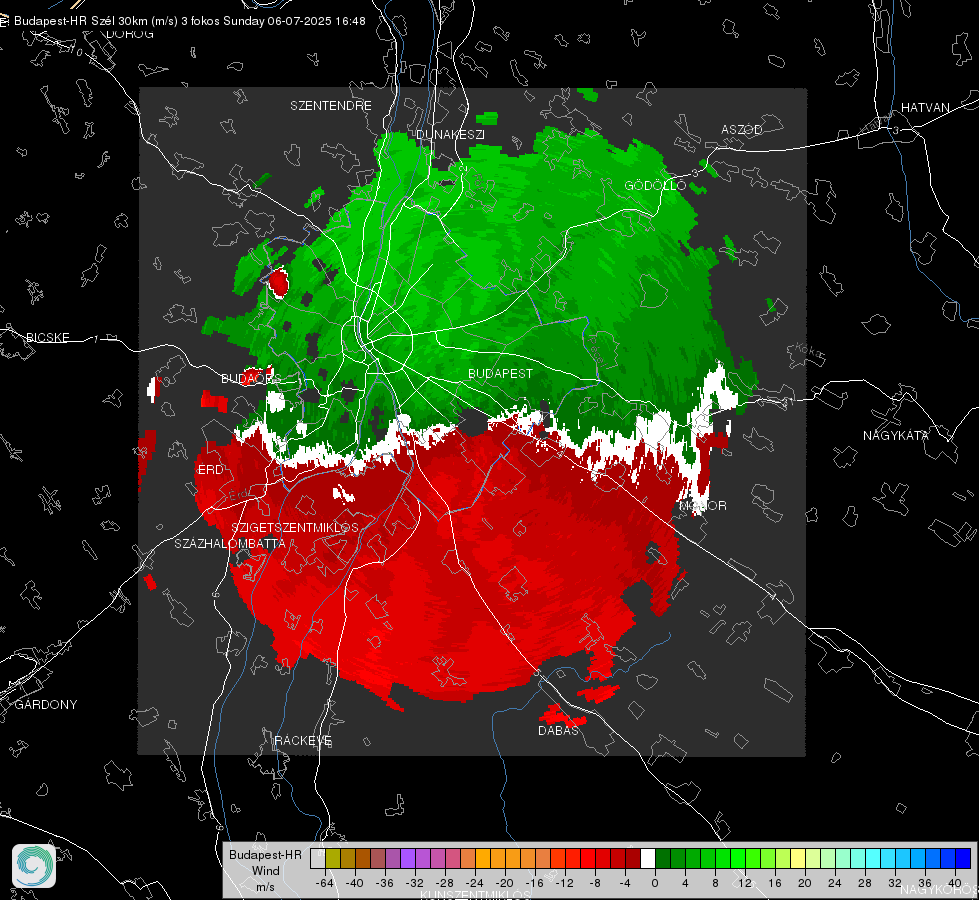Click the DABAS town label
The image size is (979, 900).
pyautogui.click(x=558, y=730)
